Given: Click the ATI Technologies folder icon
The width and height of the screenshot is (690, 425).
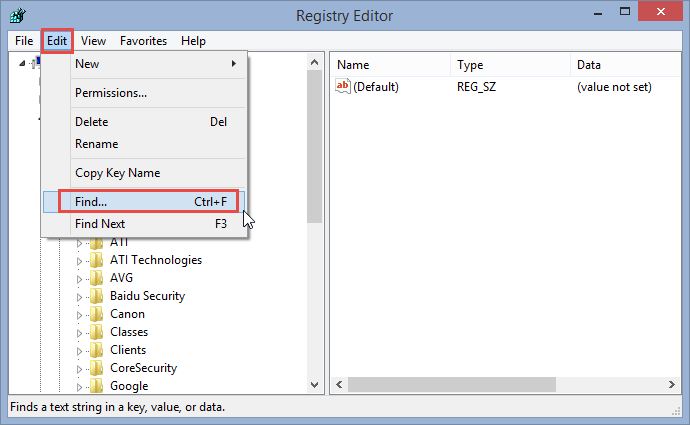Looking at the screenshot, I should (x=96, y=260).
